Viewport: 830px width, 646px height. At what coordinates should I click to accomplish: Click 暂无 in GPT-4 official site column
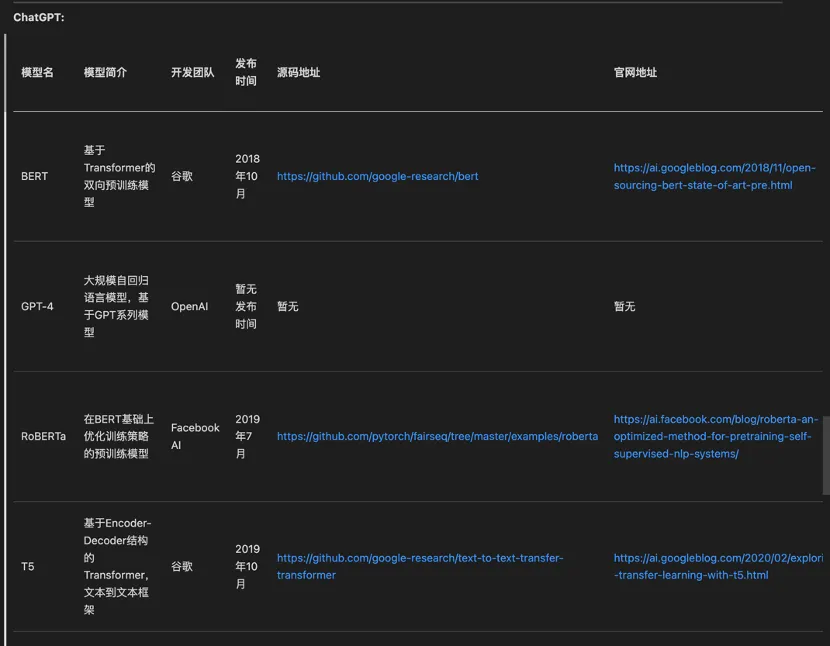point(624,307)
